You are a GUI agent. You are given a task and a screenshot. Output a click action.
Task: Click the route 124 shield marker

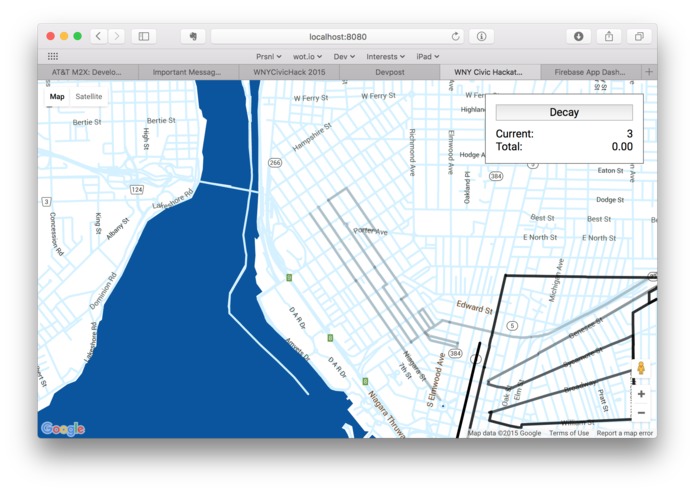click(x=137, y=190)
